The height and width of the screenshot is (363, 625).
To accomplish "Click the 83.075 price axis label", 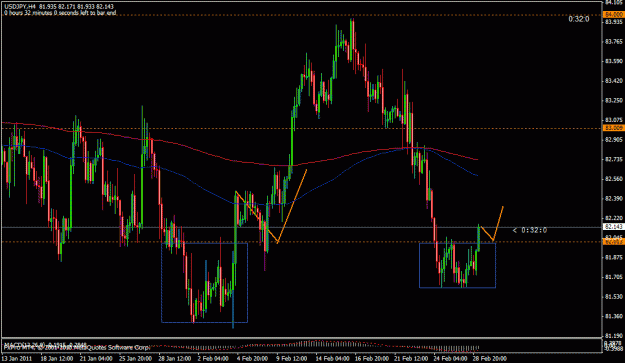I will coord(614,120).
